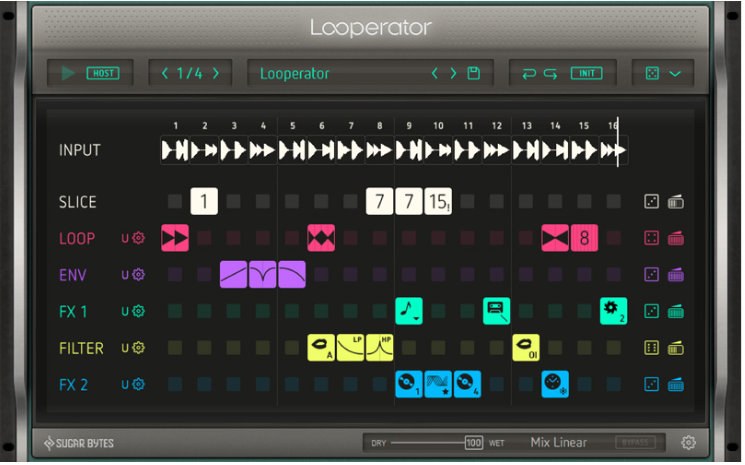Select the SLICE step showing 15
745x465 pixels.
438,201
